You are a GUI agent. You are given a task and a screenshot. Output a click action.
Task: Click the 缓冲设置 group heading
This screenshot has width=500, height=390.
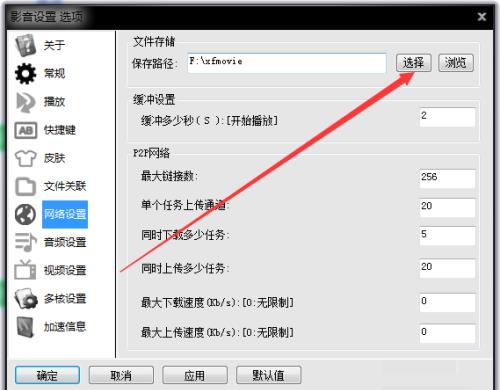(x=154, y=100)
